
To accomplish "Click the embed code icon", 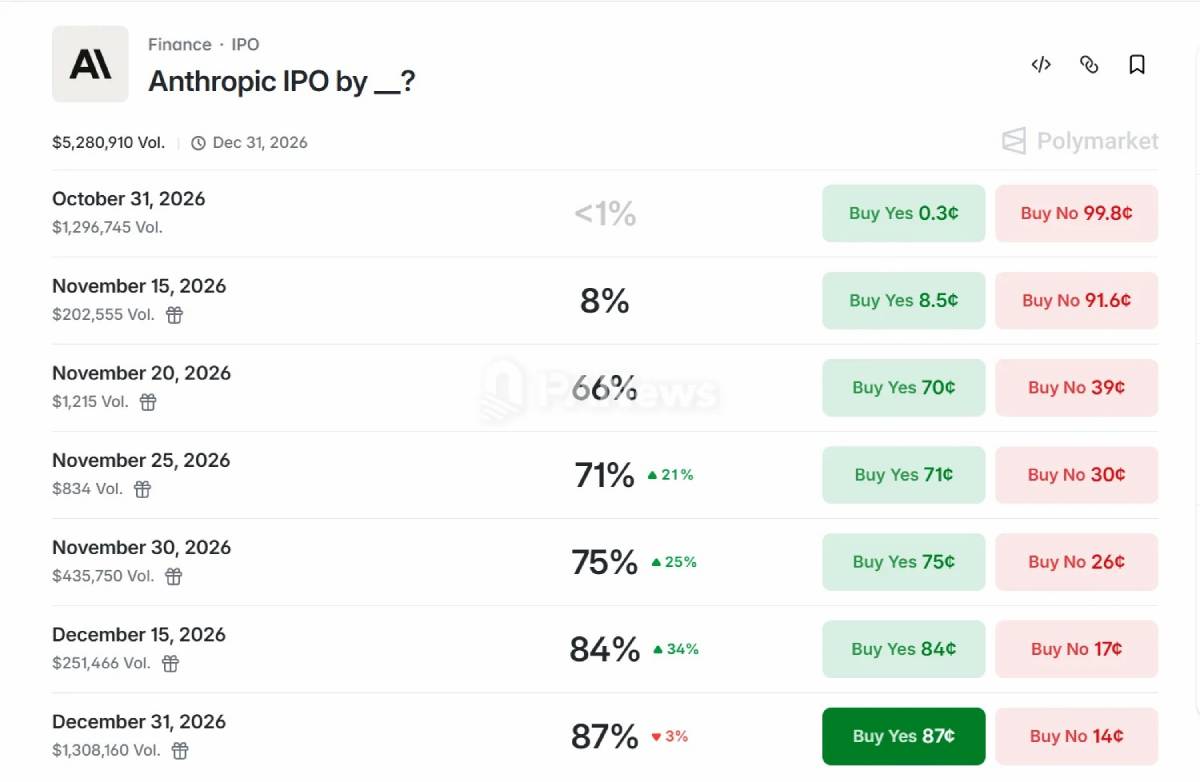I will 1041,65.
